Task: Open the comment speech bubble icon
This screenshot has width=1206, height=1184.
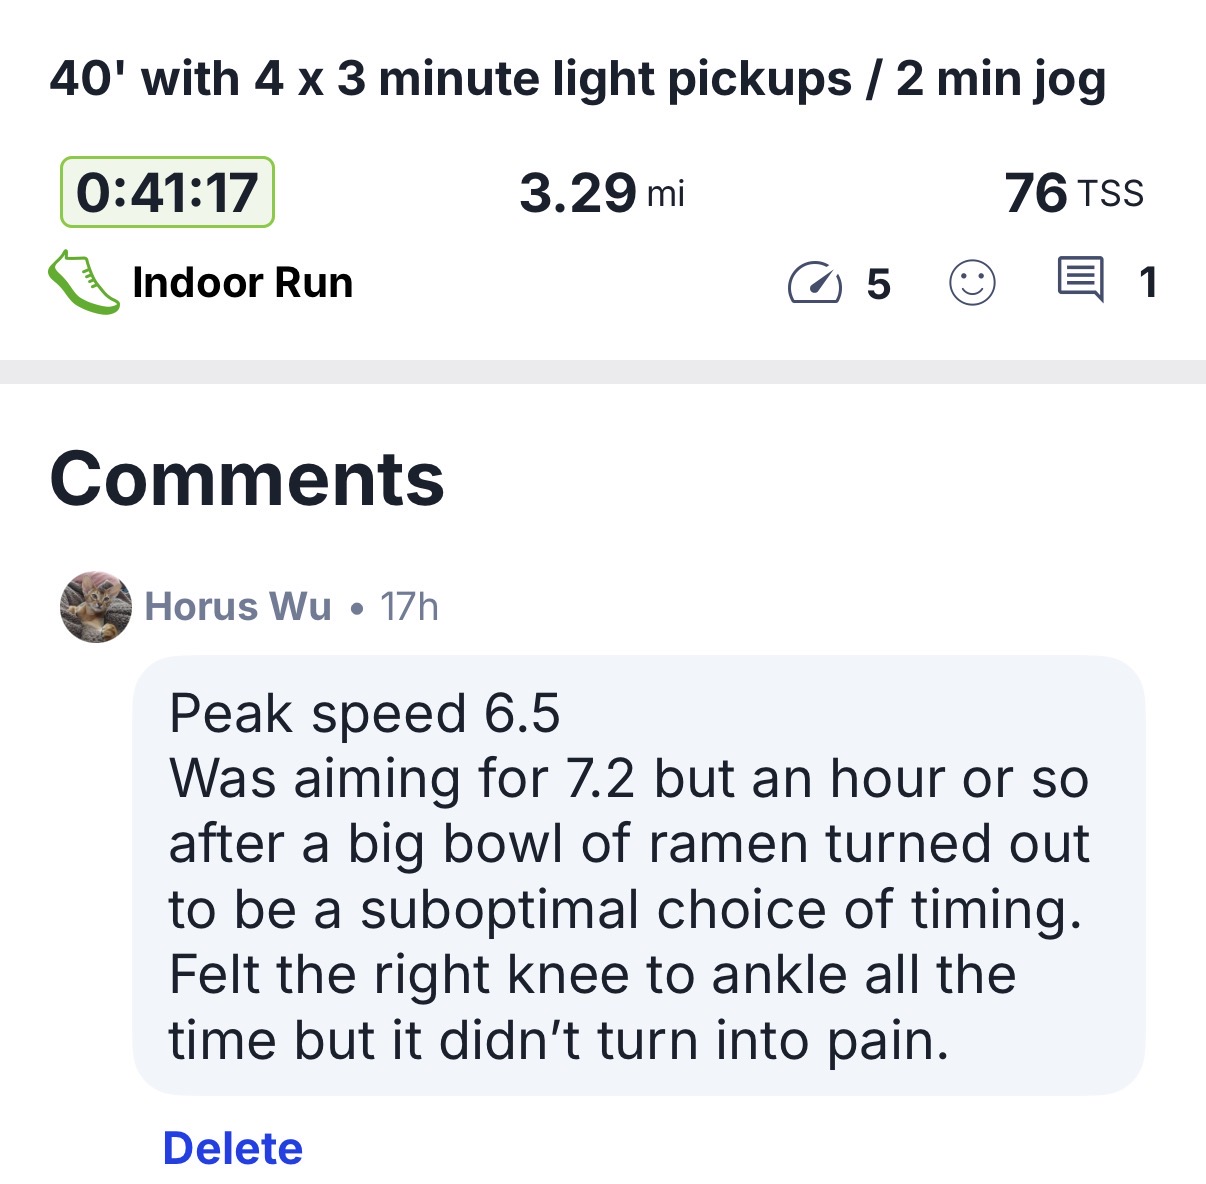Action: point(1081,280)
